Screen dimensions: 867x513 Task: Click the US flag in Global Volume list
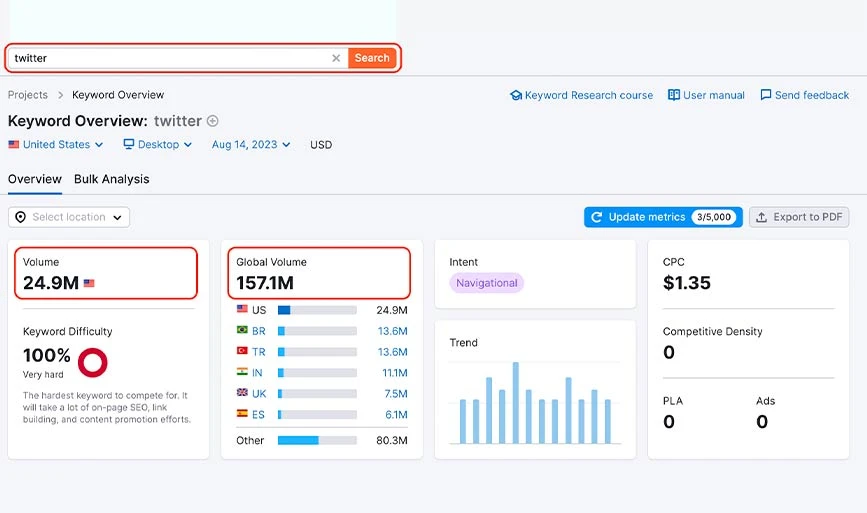[x=242, y=308]
